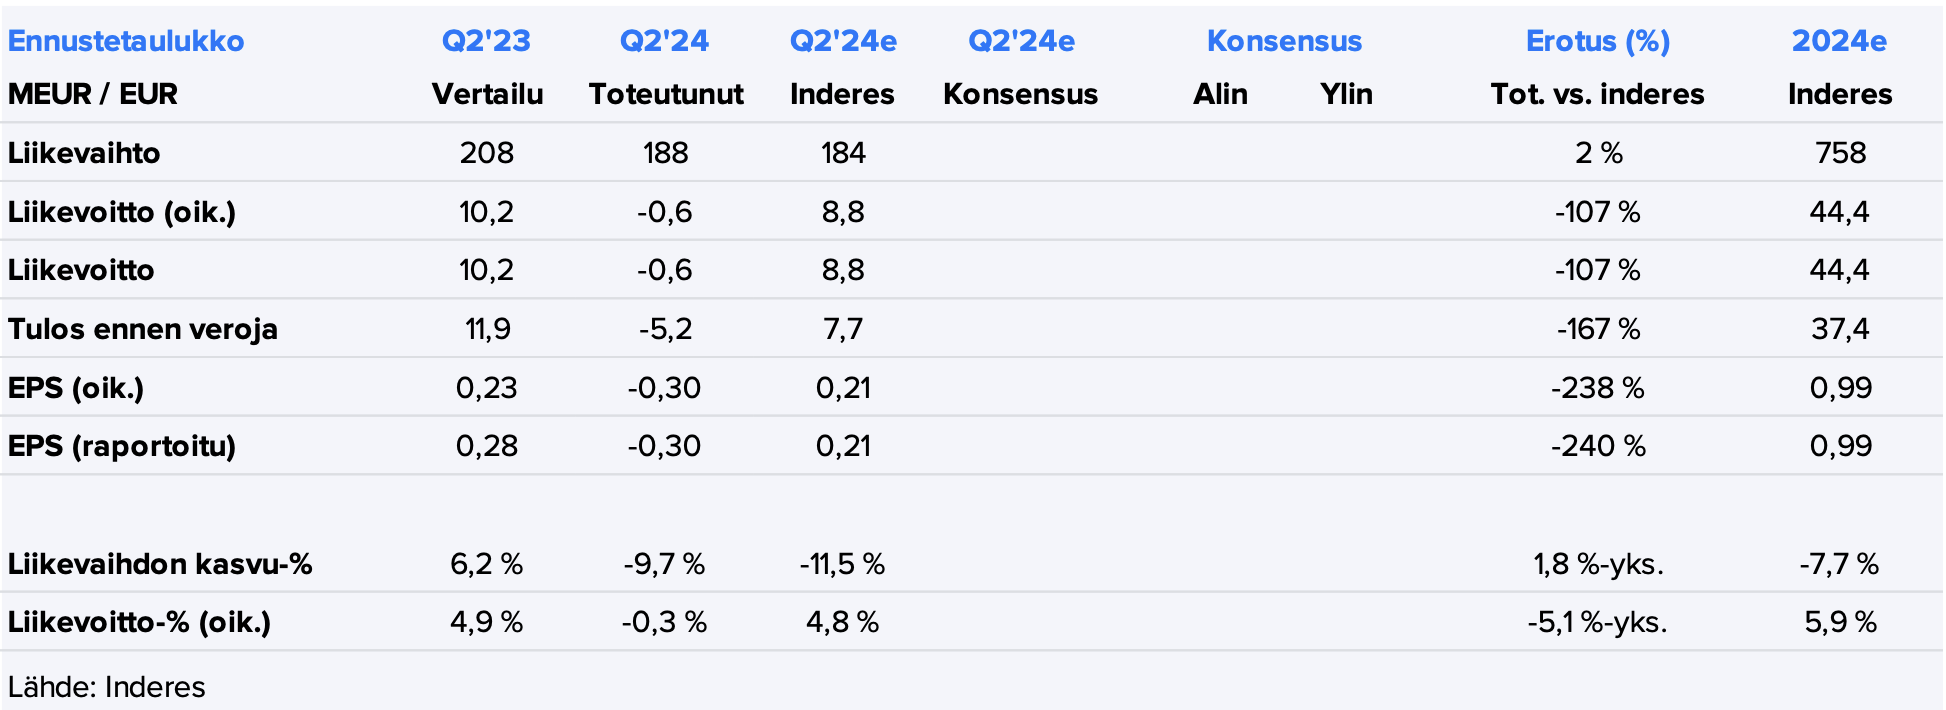
Task: Select the -240 % EPS Erotus value
Action: [1598, 446]
